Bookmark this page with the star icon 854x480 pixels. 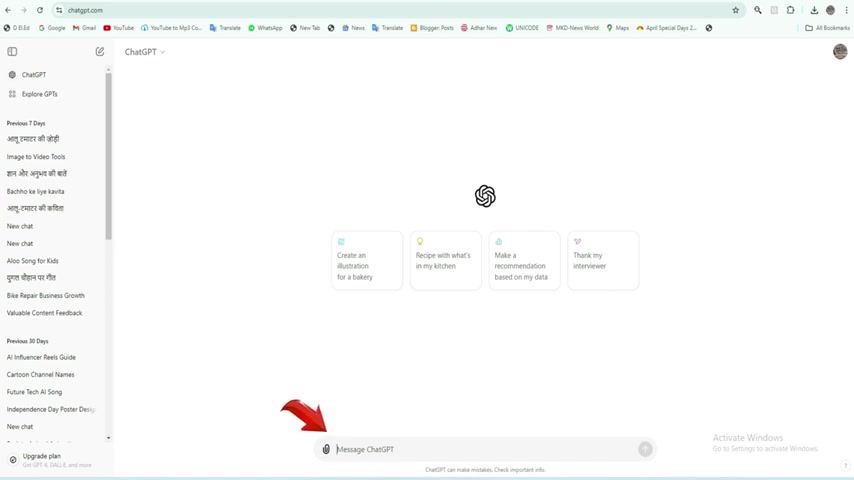[735, 10]
